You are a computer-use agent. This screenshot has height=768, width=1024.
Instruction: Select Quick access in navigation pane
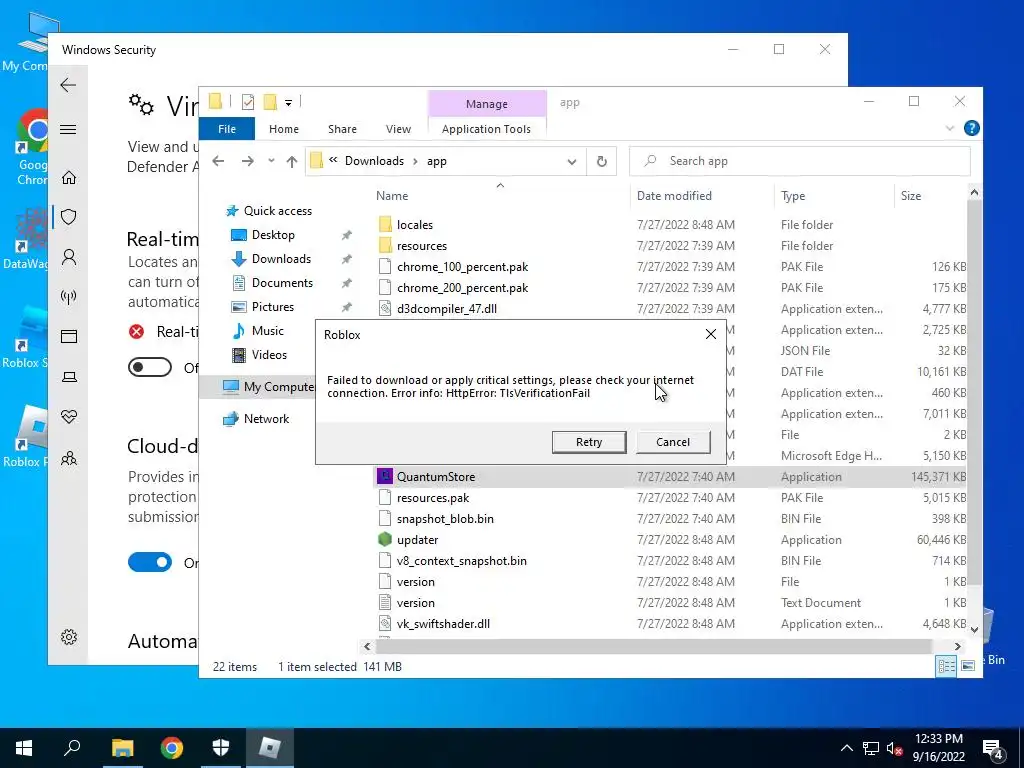[278, 211]
